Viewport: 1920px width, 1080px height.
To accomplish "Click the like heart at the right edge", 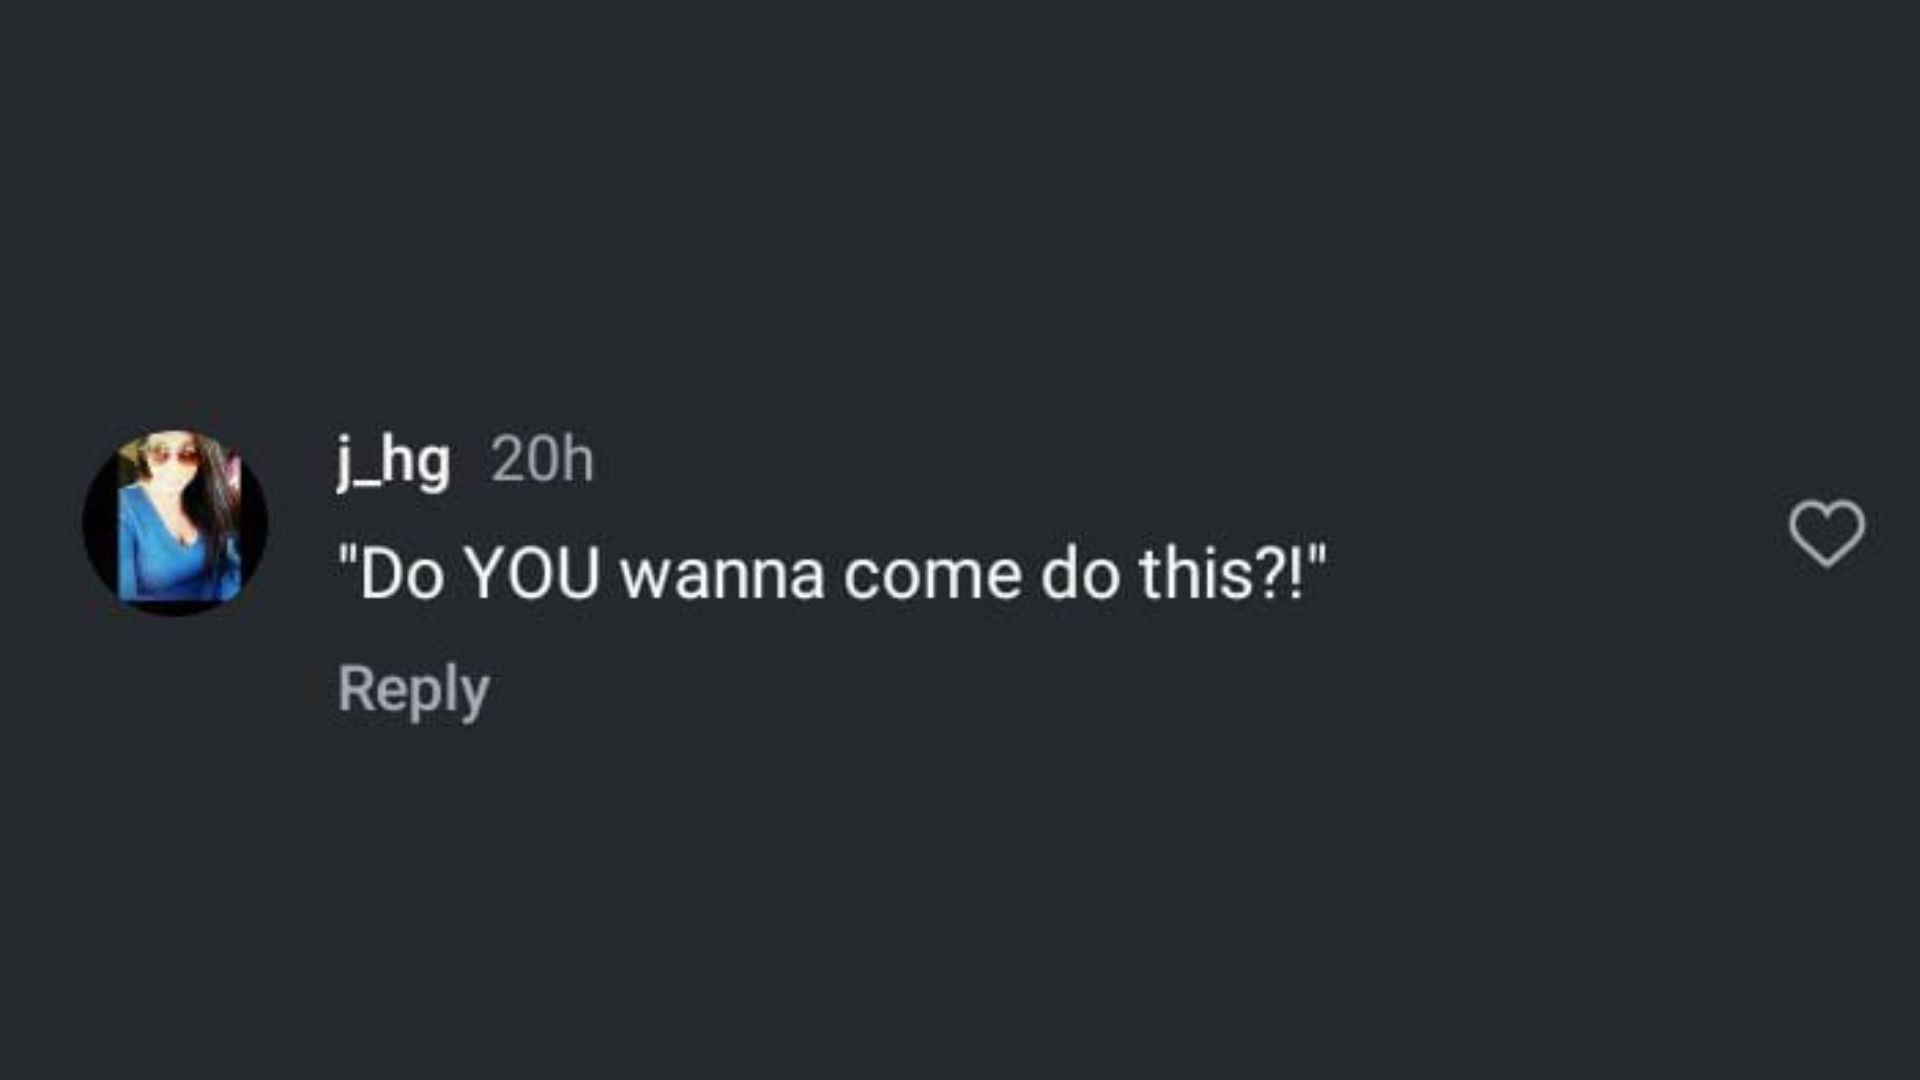I will coord(1826,533).
